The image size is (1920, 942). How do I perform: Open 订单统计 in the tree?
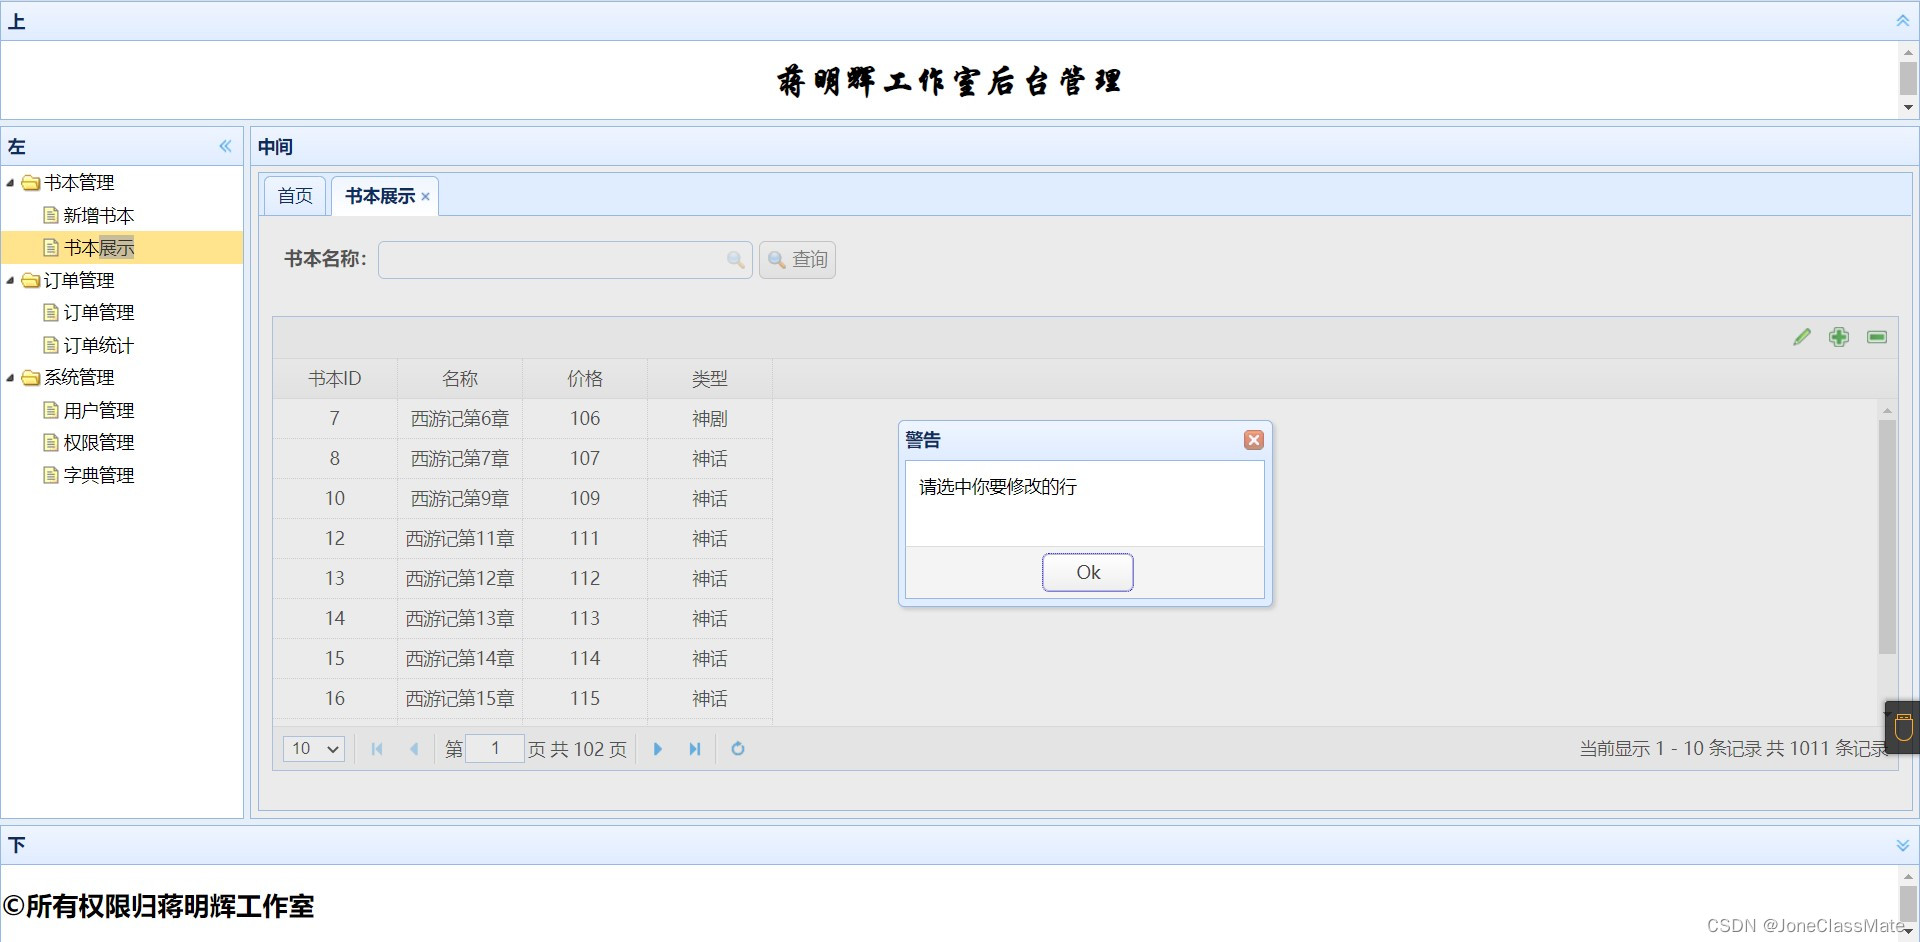click(x=98, y=345)
